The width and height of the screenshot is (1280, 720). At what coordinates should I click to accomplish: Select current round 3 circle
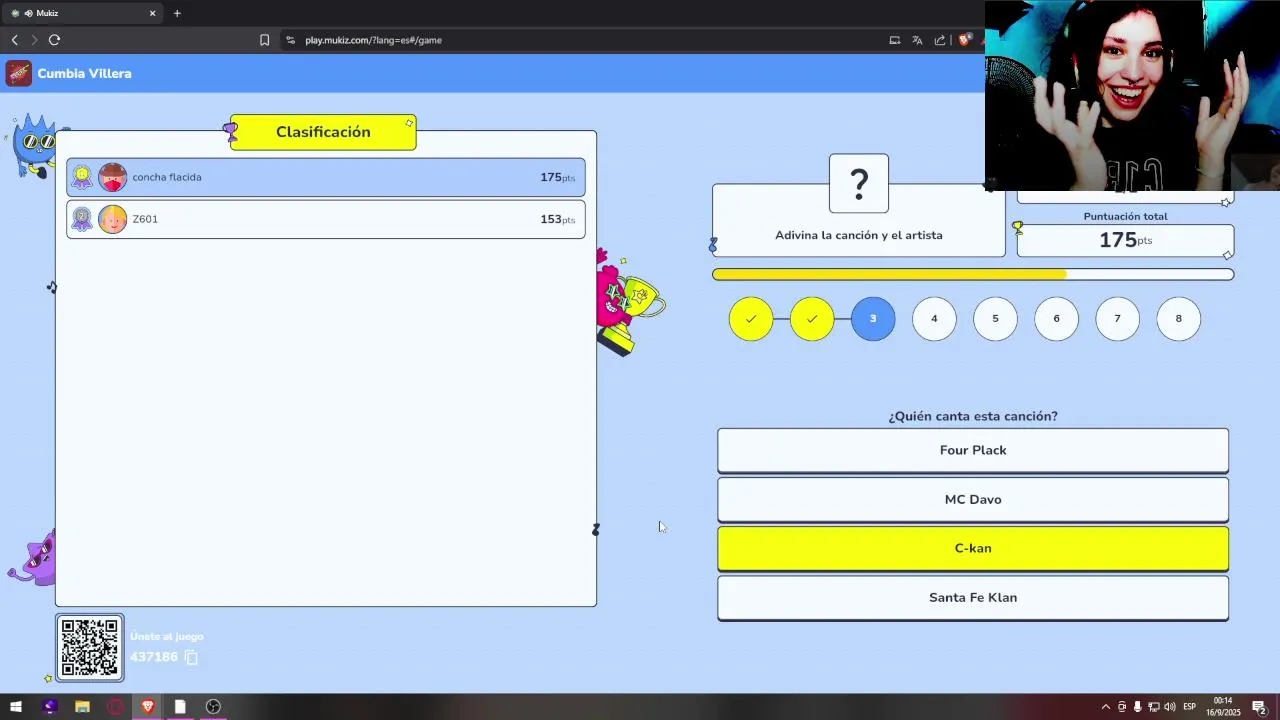(873, 319)
